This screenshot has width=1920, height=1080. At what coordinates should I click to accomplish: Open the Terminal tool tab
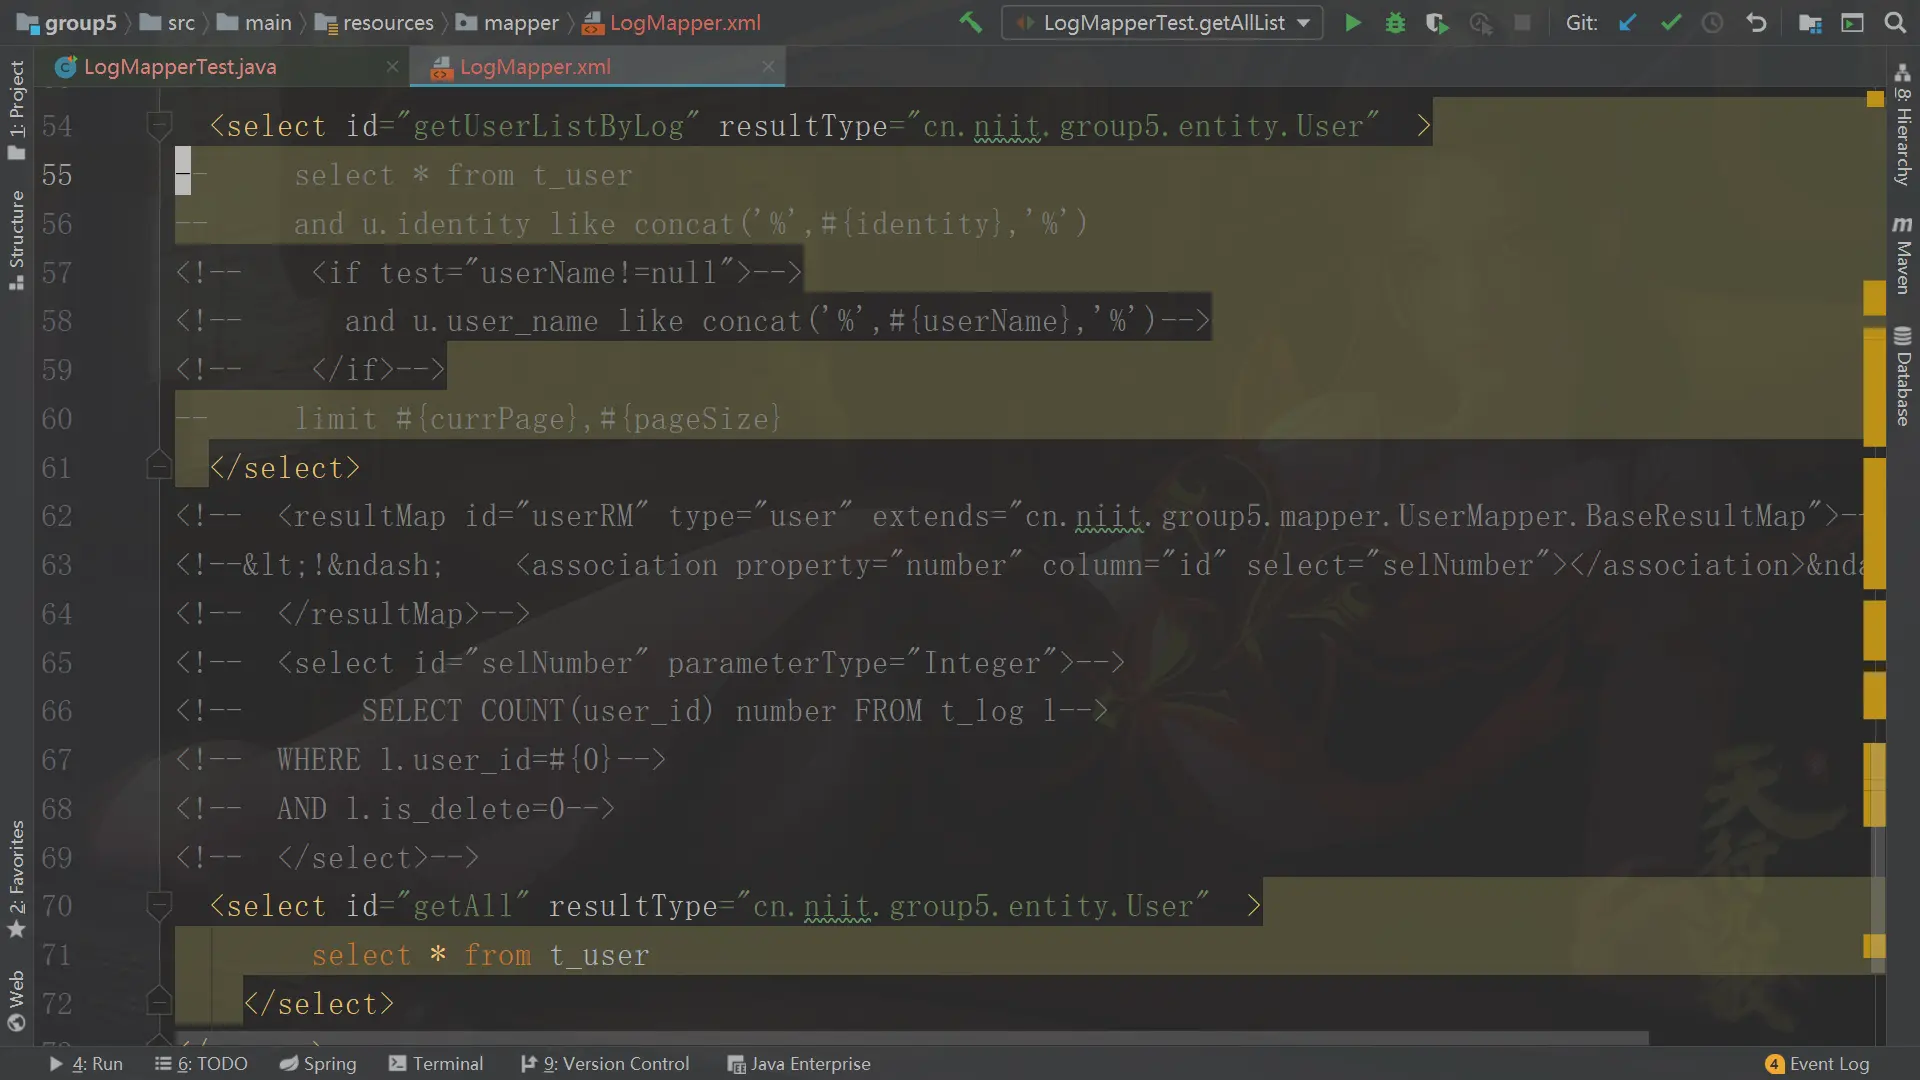point(436,1063)
